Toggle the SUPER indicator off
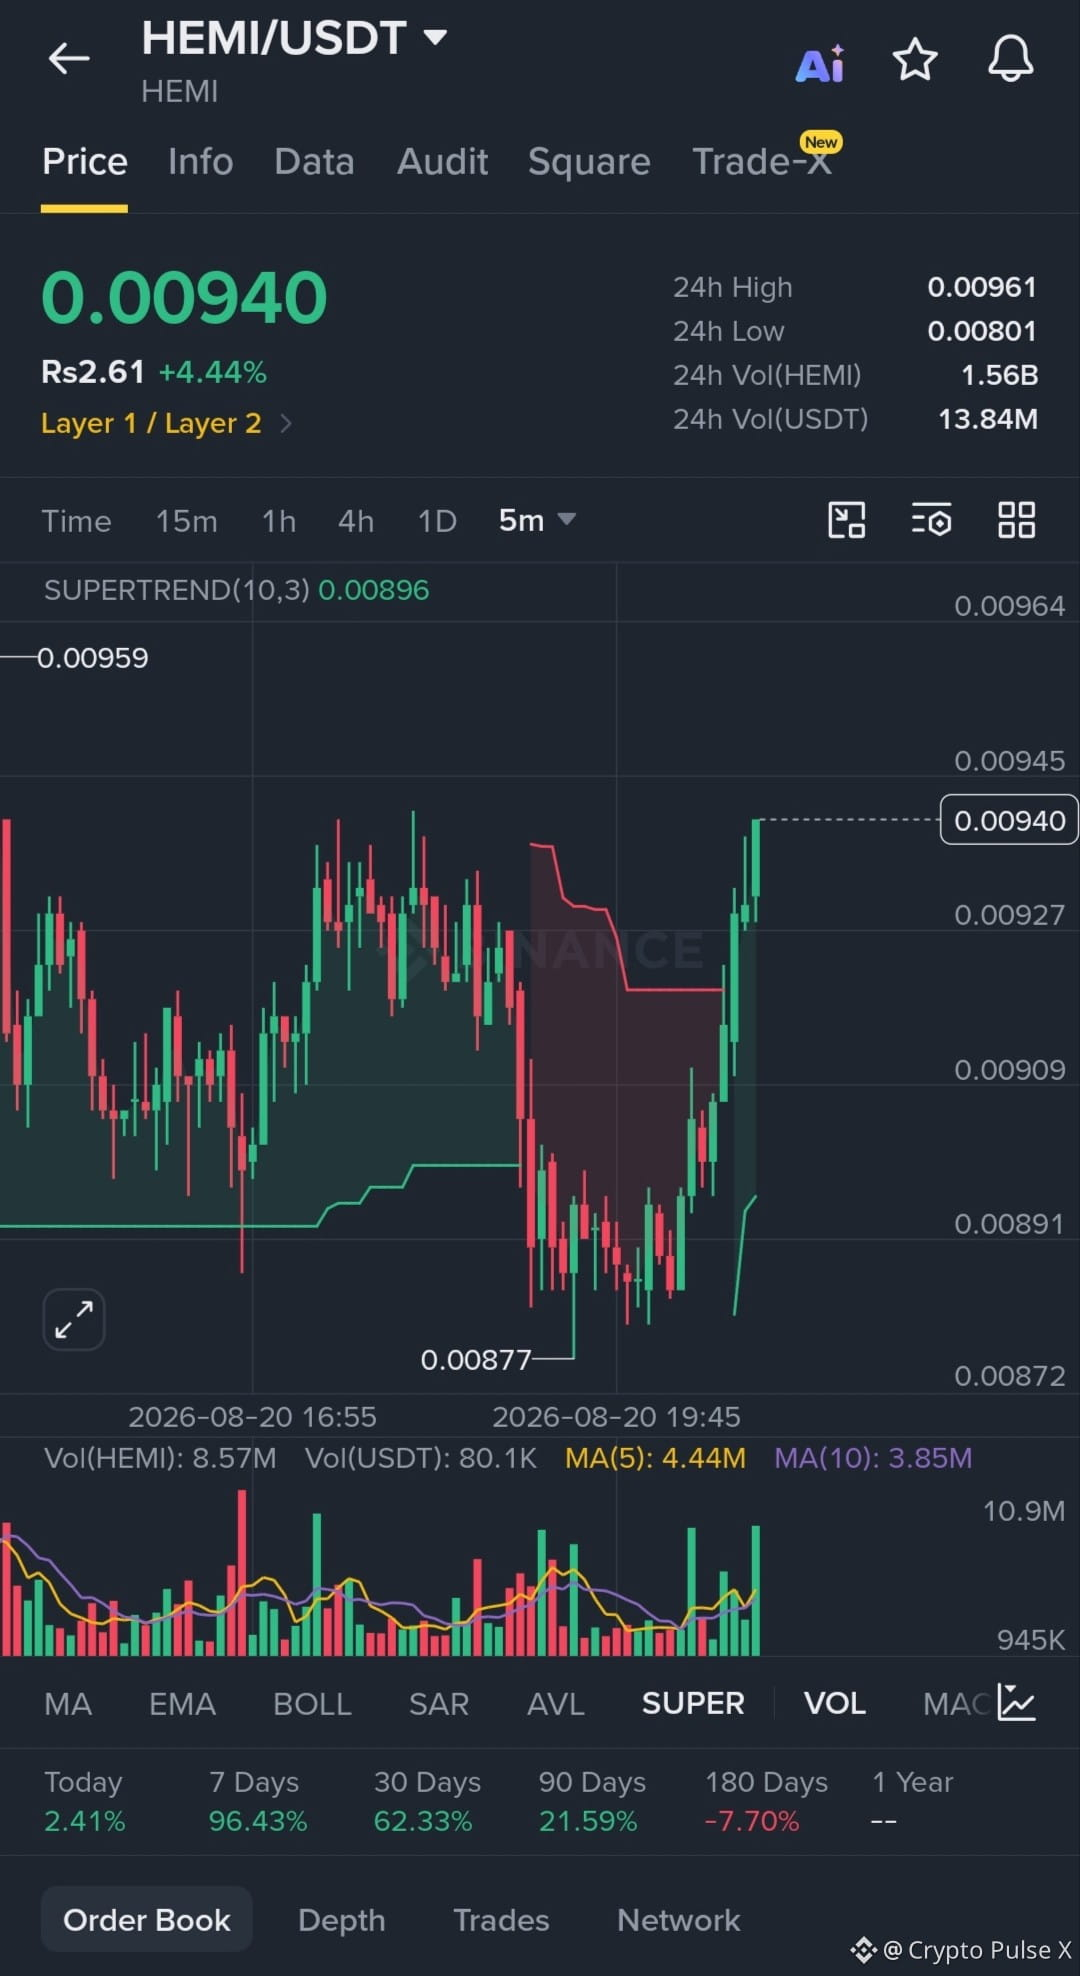Image resolution: width=1080 pixels, height=1976 pixels. point(693,1704)
